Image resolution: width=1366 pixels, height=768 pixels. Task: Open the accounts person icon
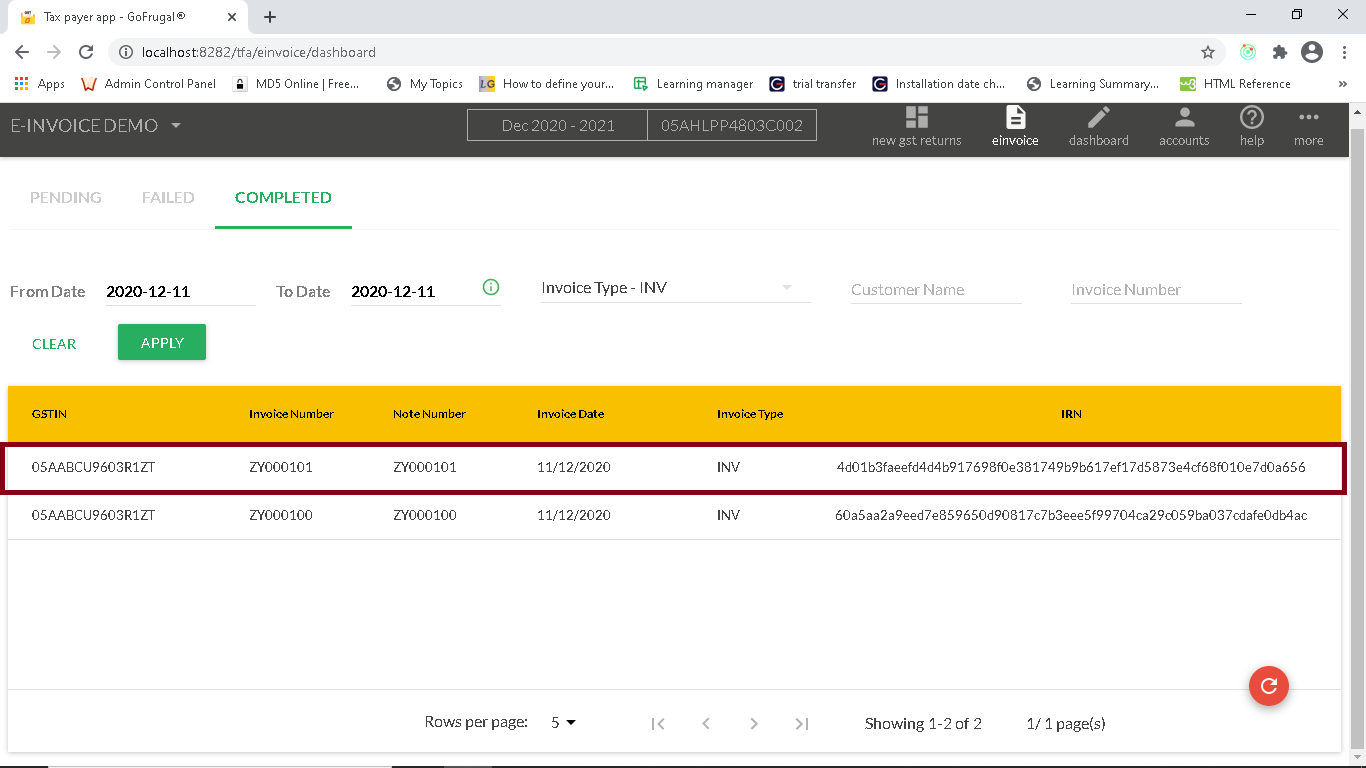tap(1184, 118)
